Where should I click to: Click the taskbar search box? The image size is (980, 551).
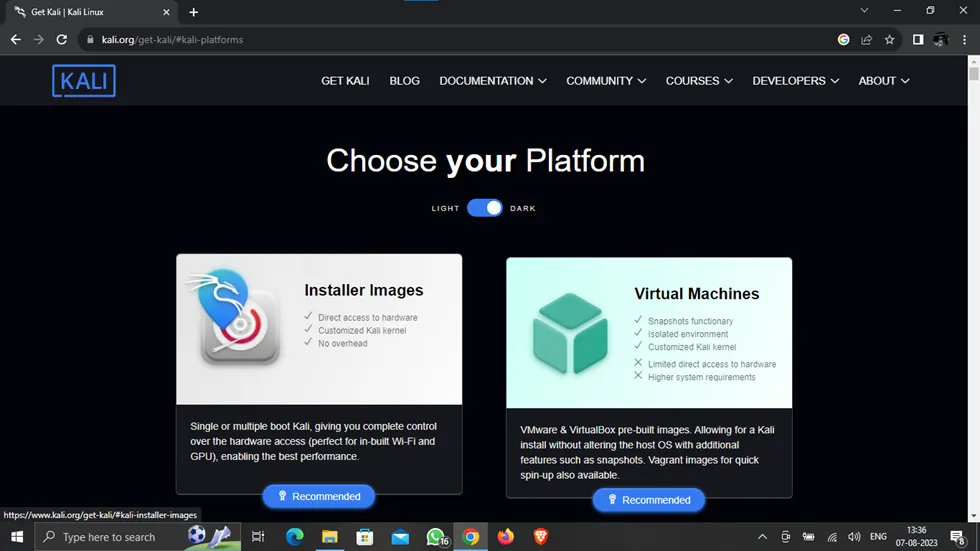[x=138, y=537]
